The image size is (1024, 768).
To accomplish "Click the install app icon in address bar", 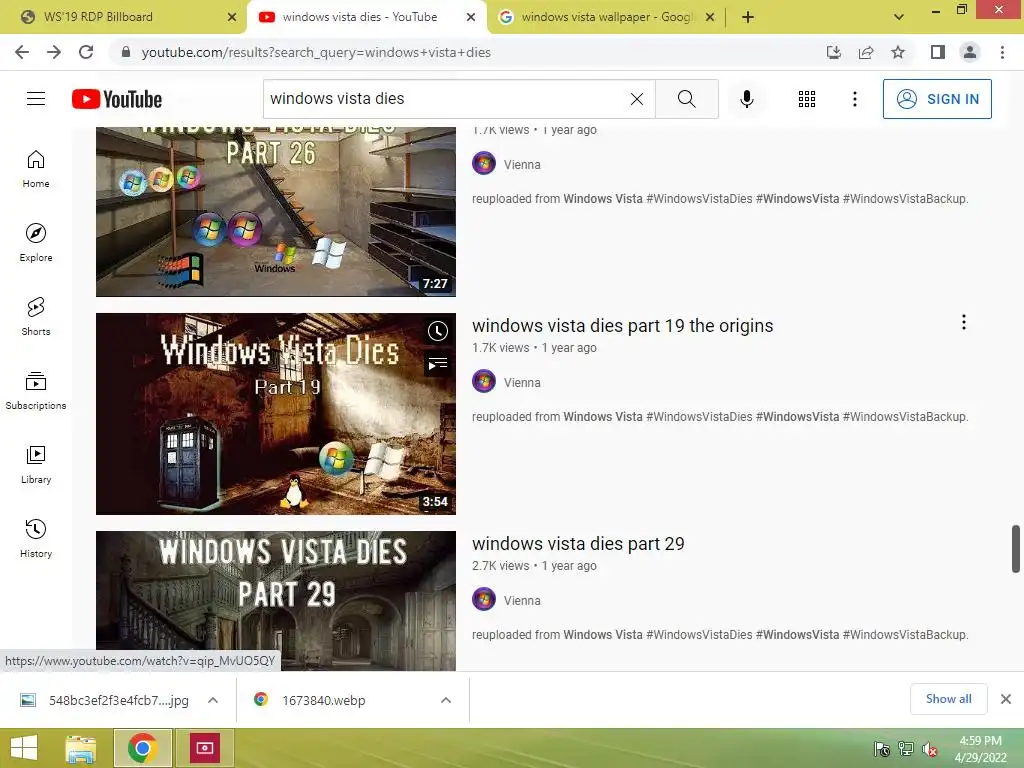I will coord(833,52).
